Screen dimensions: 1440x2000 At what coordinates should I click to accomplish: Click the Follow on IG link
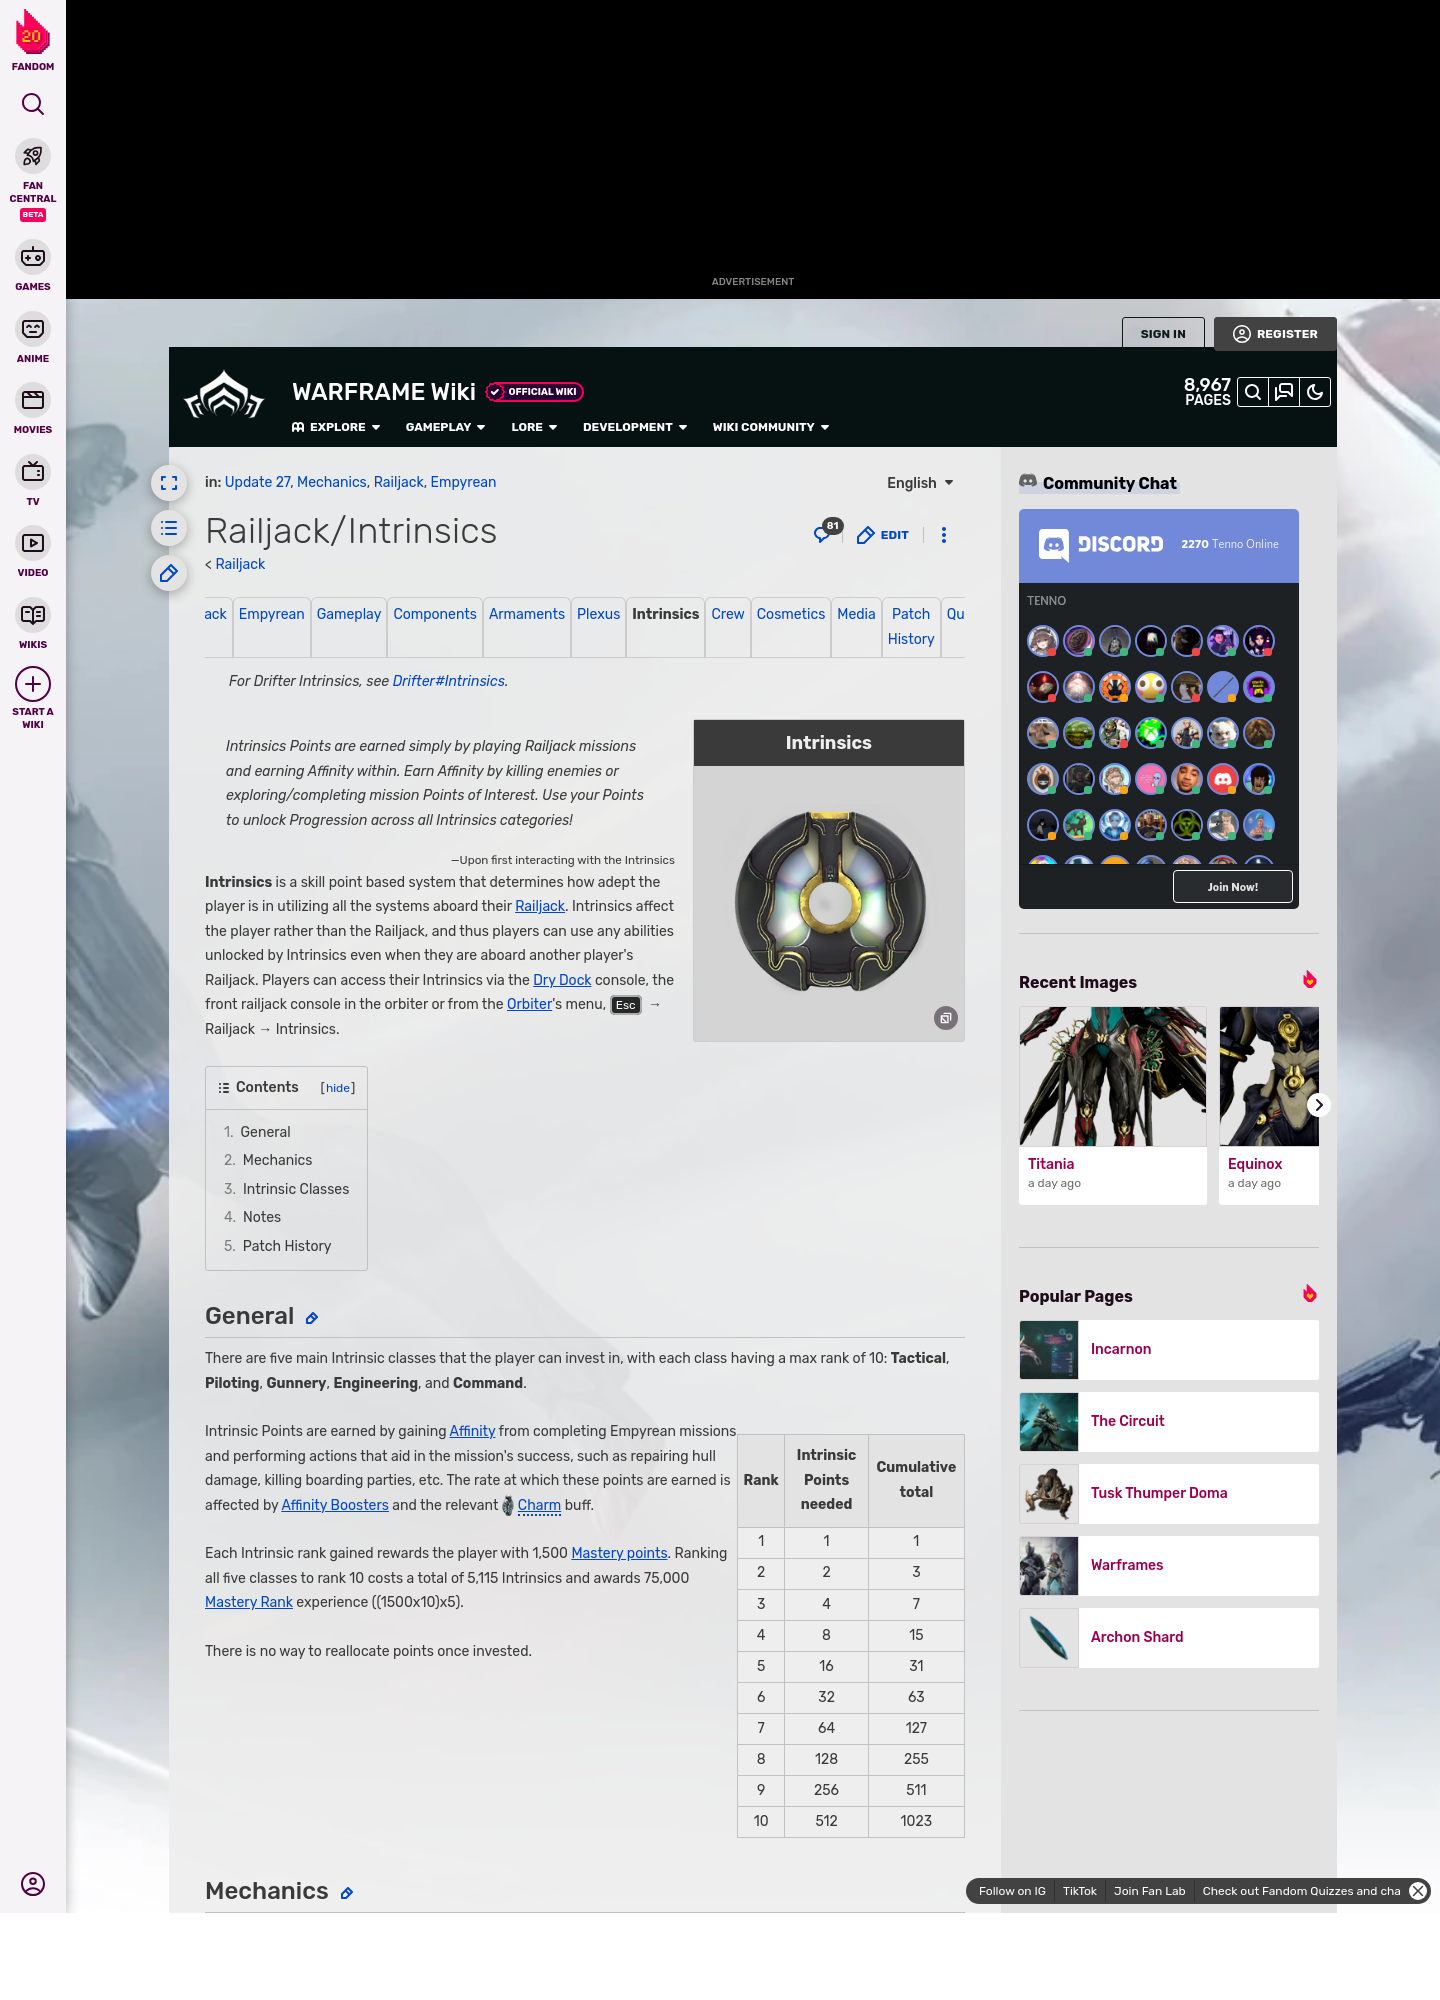tap(1012, 1891)
